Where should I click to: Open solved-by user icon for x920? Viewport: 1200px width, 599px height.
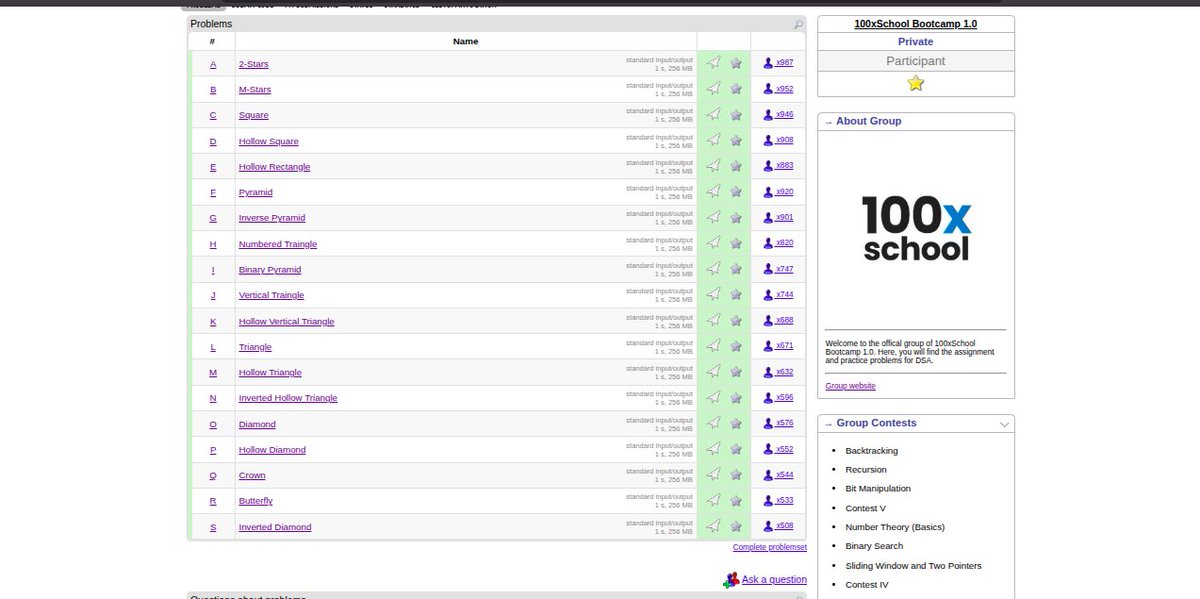[768, 192]
